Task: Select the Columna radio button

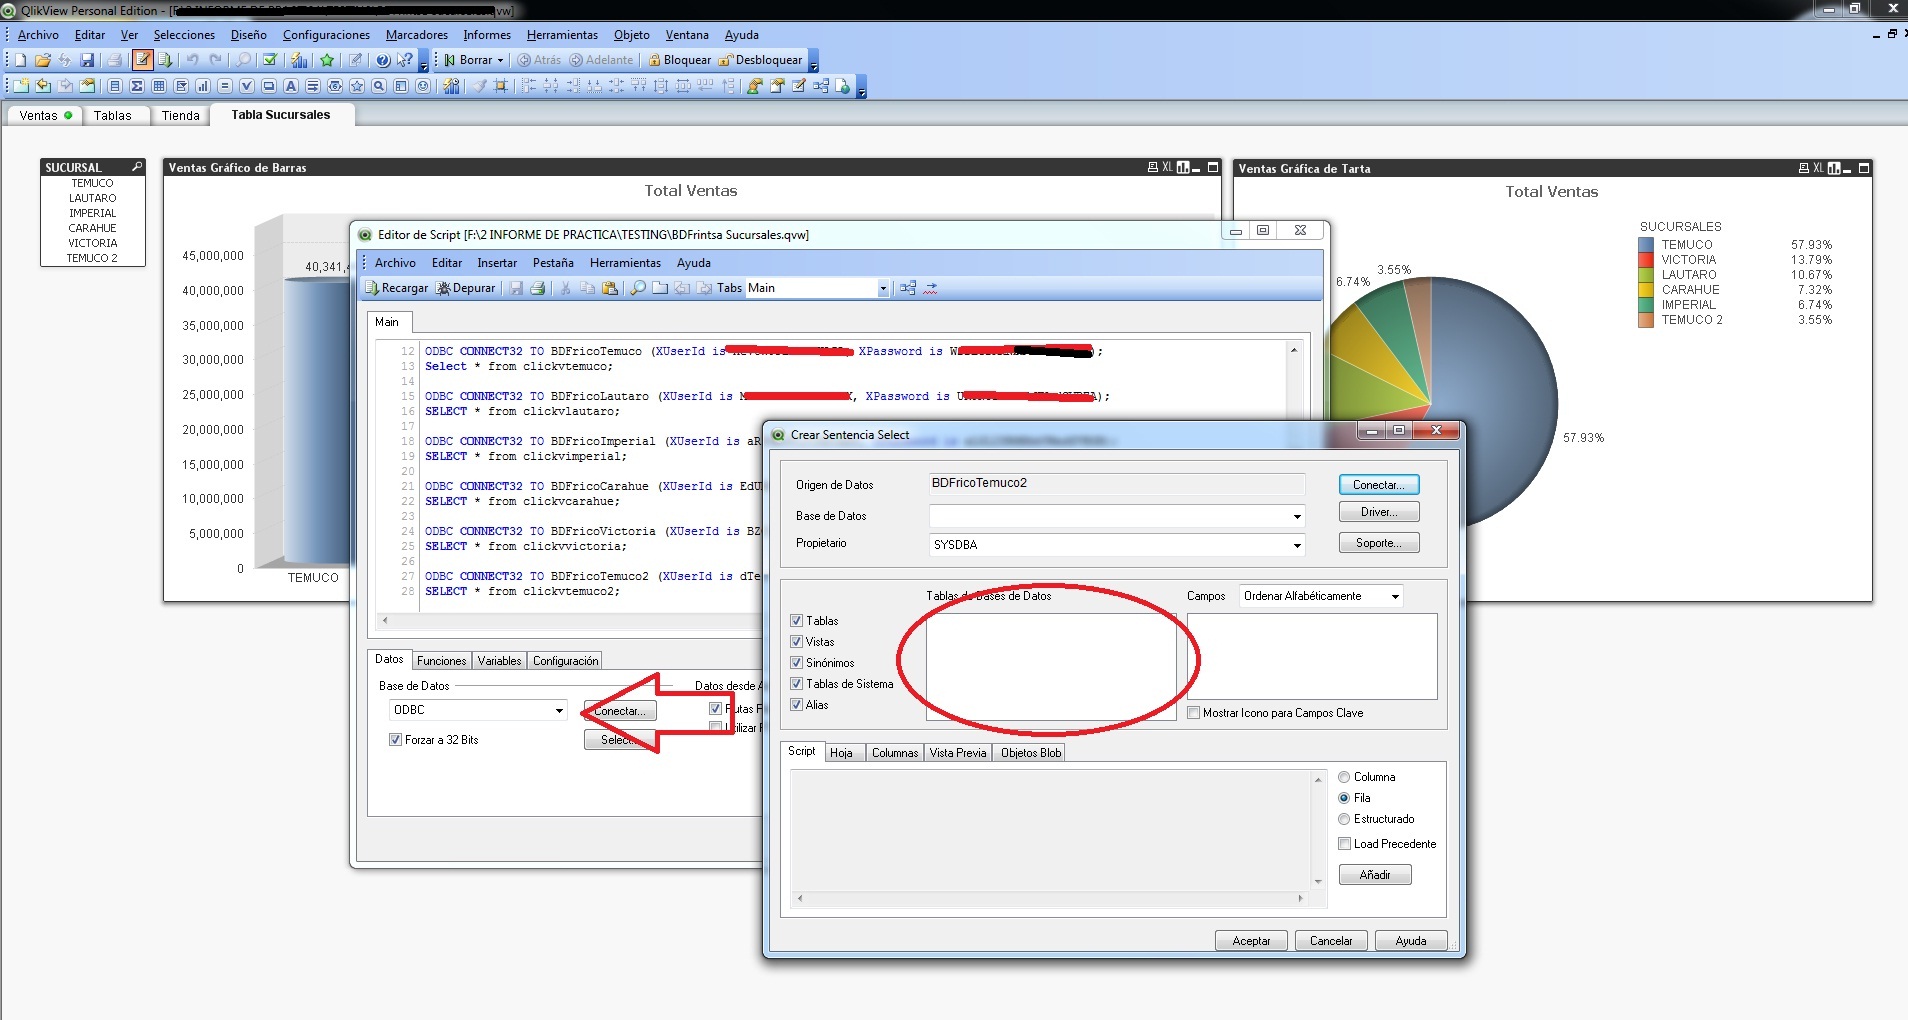Action: pyautogui.click(x=1344, y=777)
